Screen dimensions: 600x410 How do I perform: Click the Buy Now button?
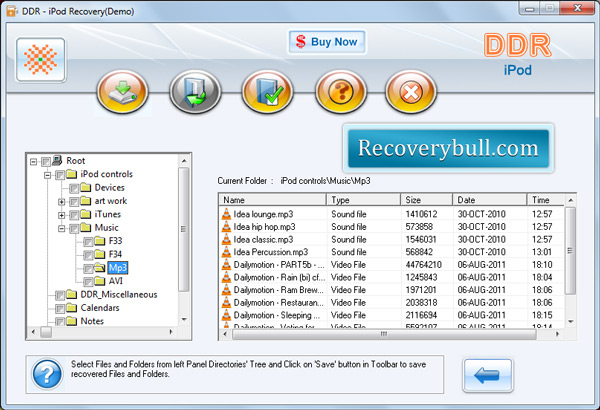327,42
